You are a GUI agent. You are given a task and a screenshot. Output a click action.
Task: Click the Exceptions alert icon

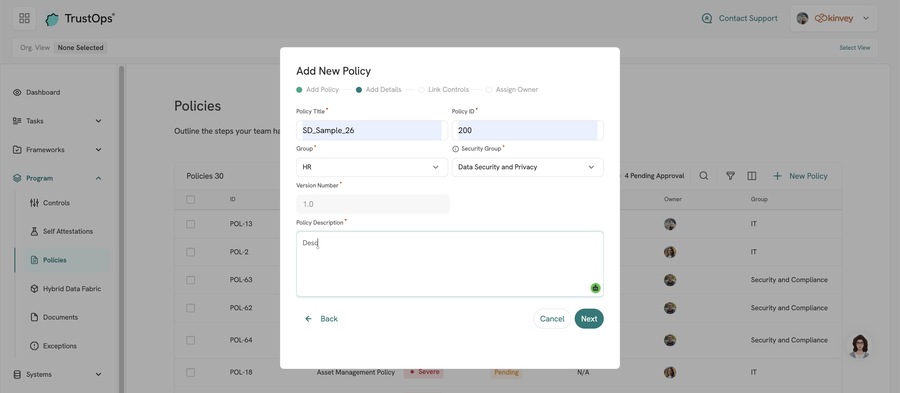pos(34,346)
